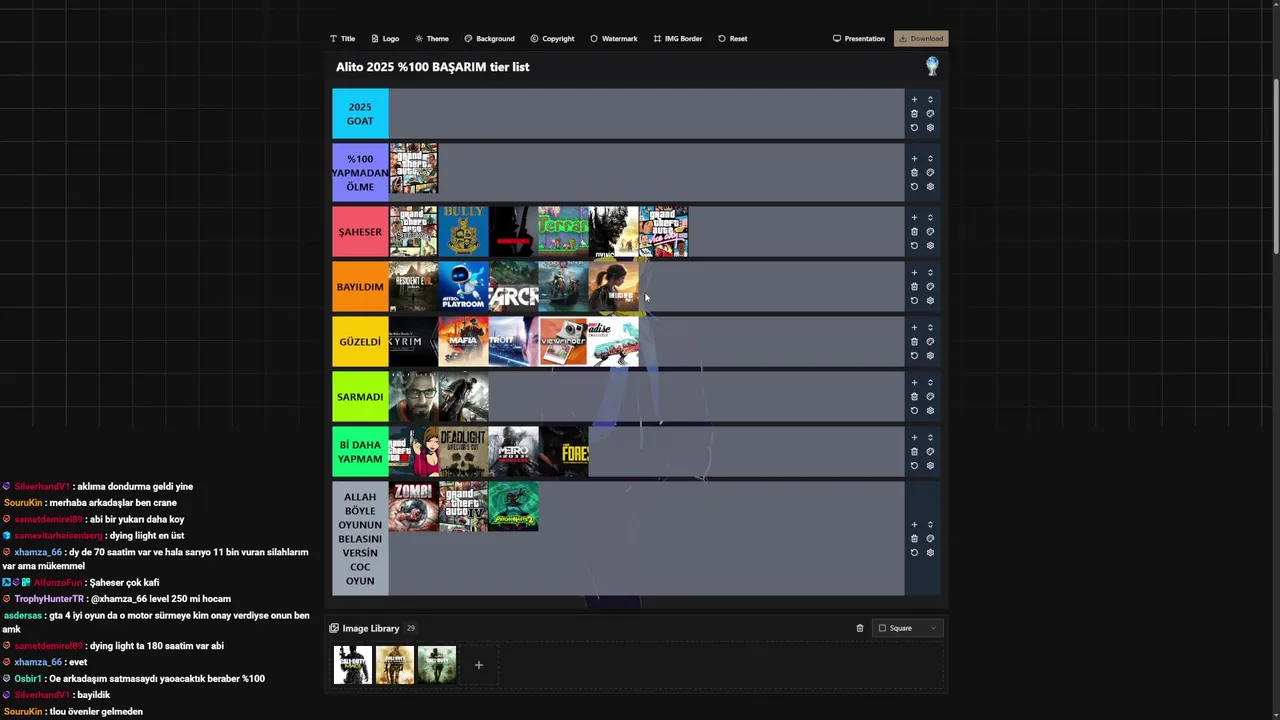Click the plus icon on the ŞAHESER row
The width and height of the screenshot is (1280, 720).
click(914, 218)
